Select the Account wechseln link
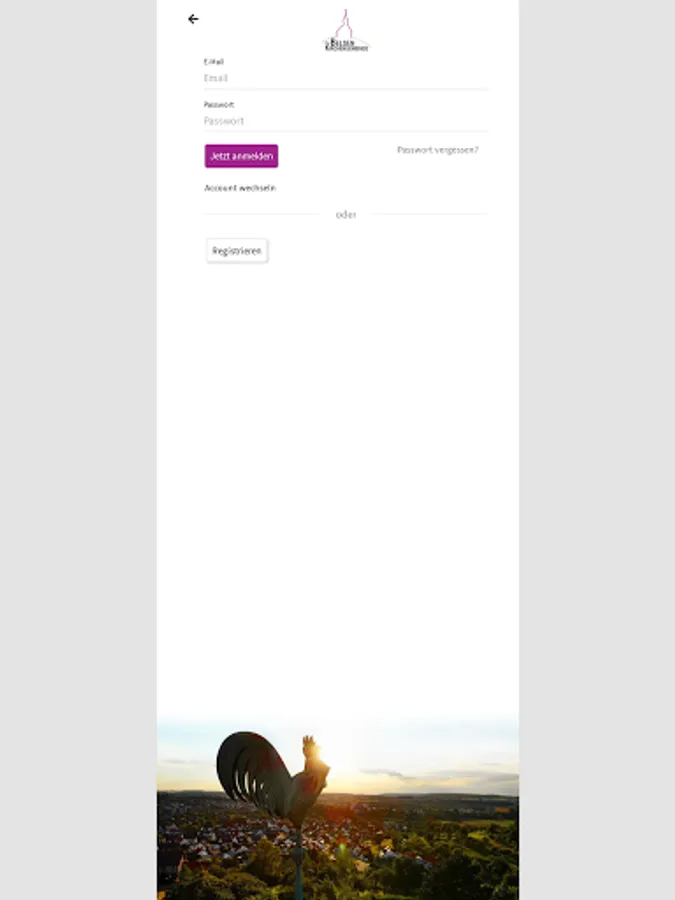This screenshot has width=675, height=900. tap(240, 188)
